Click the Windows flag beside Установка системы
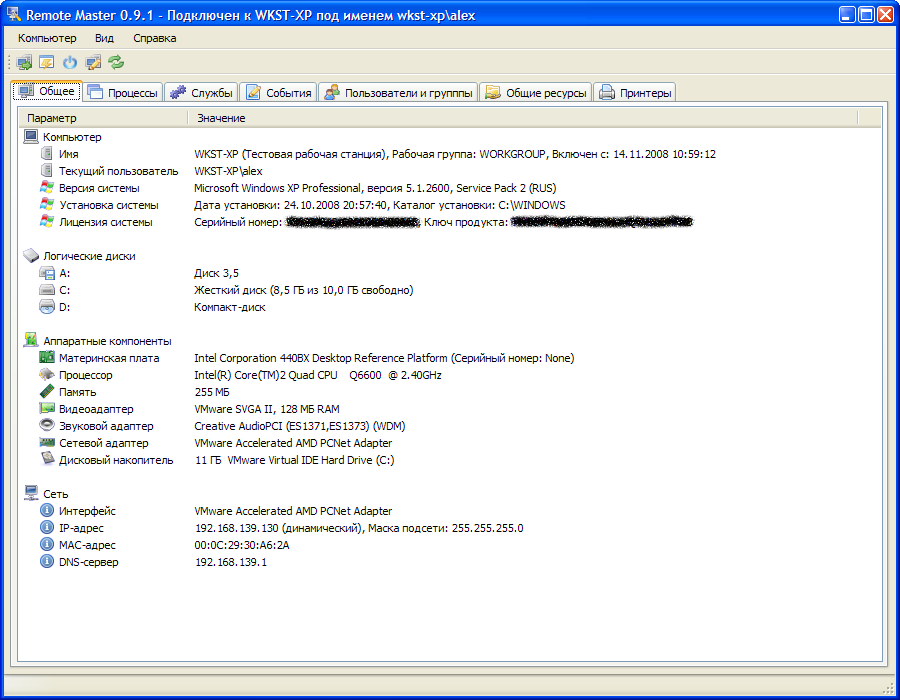The height and width of the screenshot is (700, 900). tap(47, 205)
